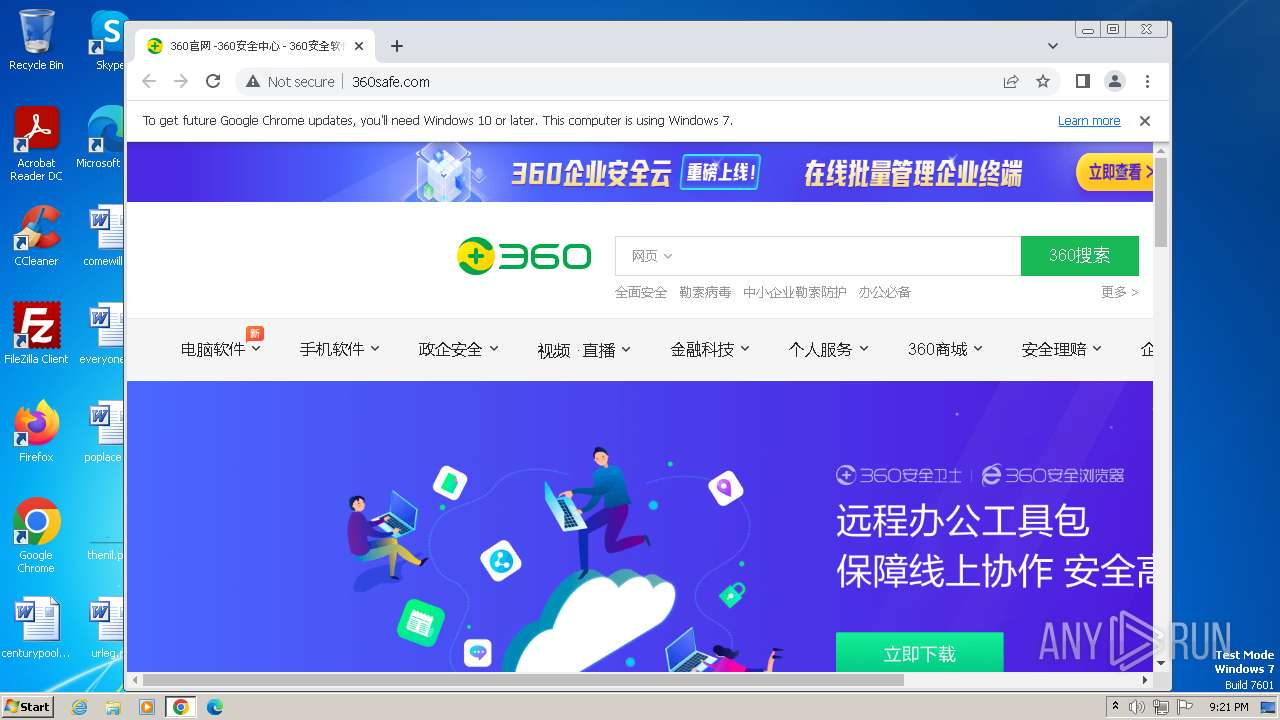This screenshot has width=1280, height=720.
Task: Share this page via the share icon
Action: (1011, 82)
